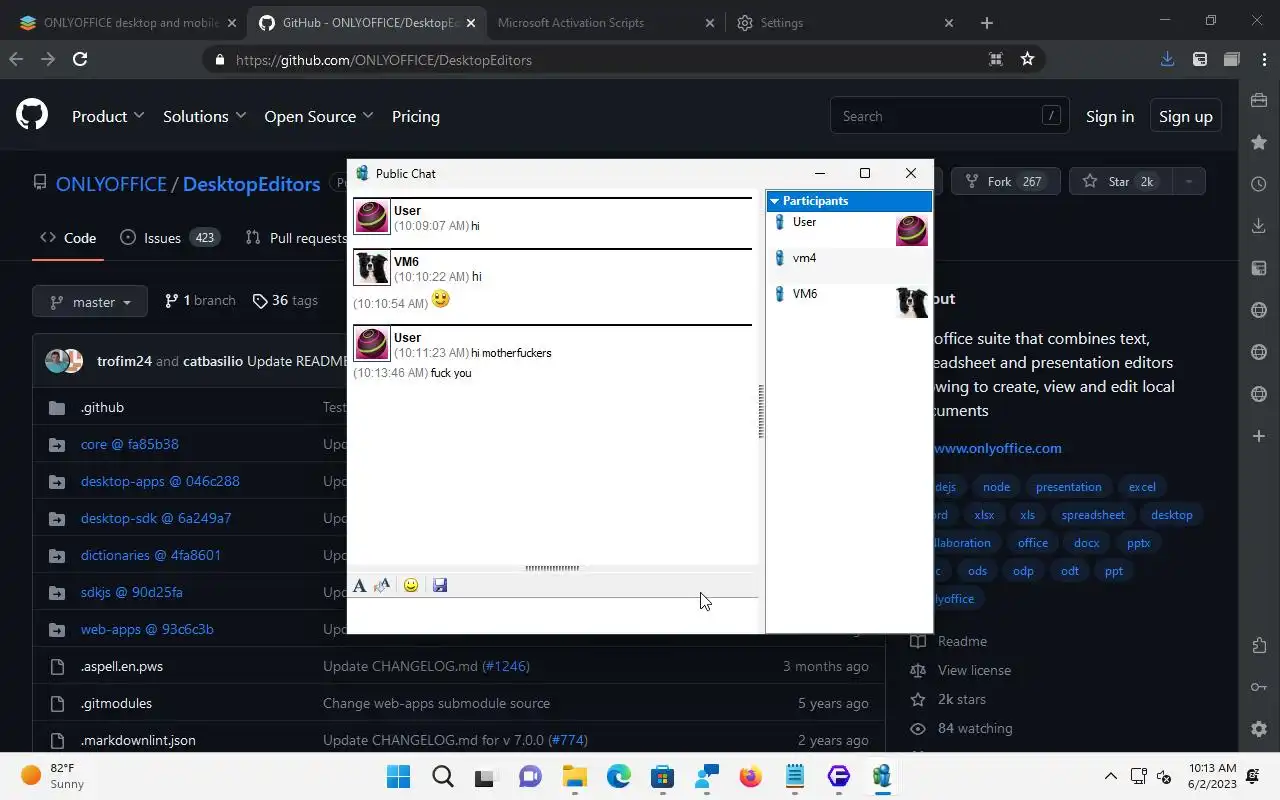The image size is (1280, 800).
Task: Go back with browser back arrow
Action: (16, 59)
